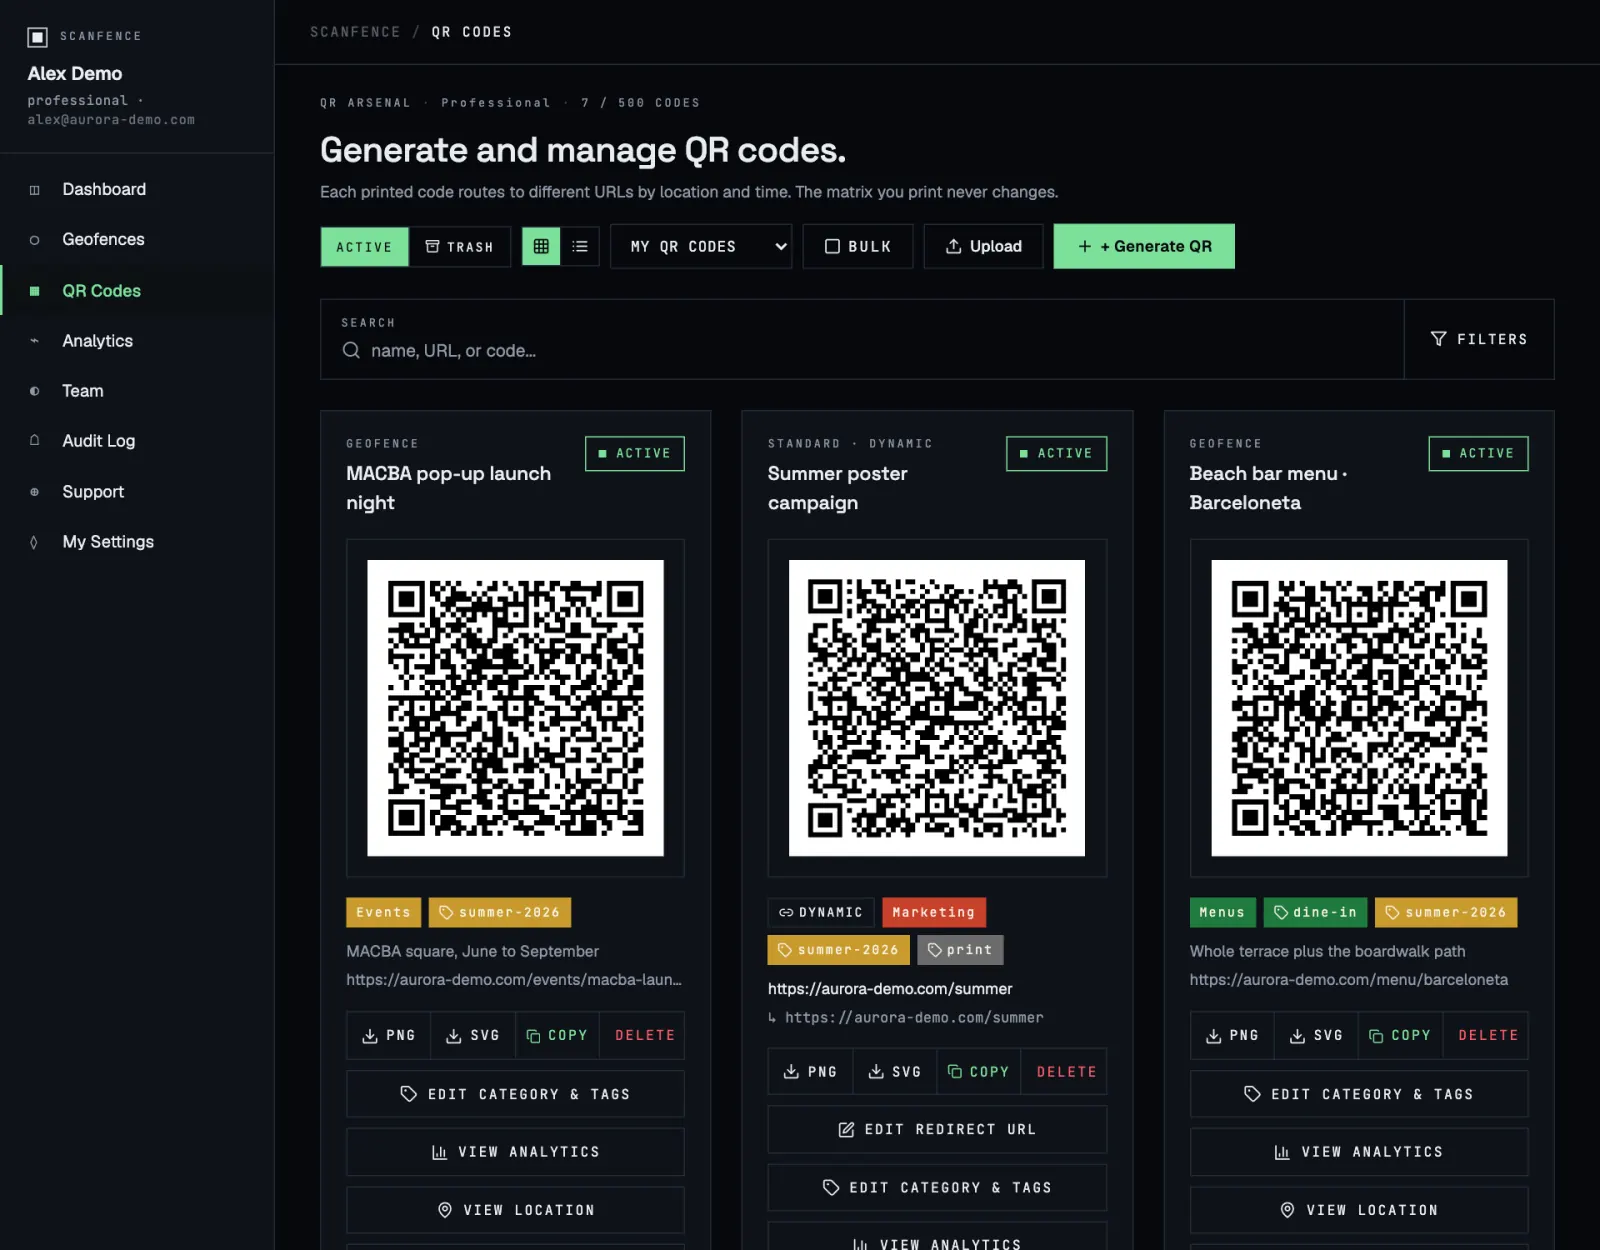
Task: Open the aurora-demo.com/summer destination link
Action: 890,989
